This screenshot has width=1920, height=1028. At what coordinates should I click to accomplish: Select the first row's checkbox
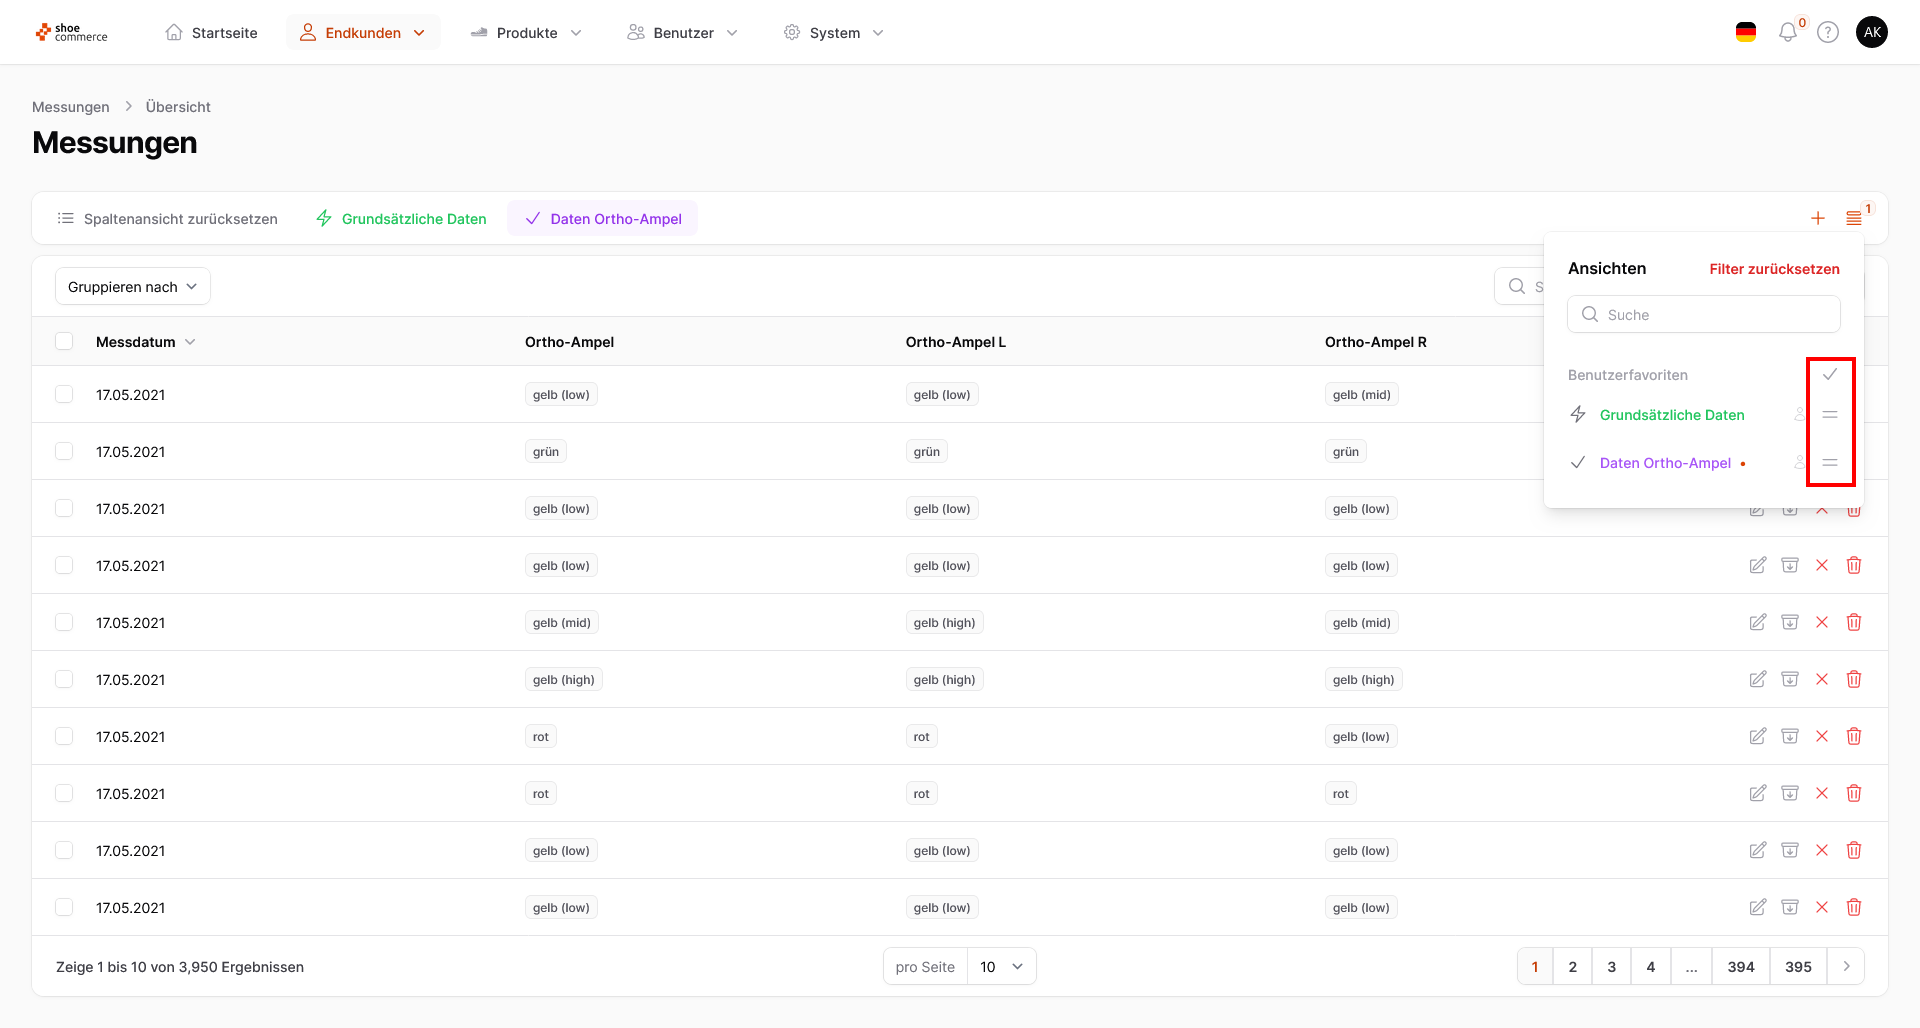click(64, 394)
